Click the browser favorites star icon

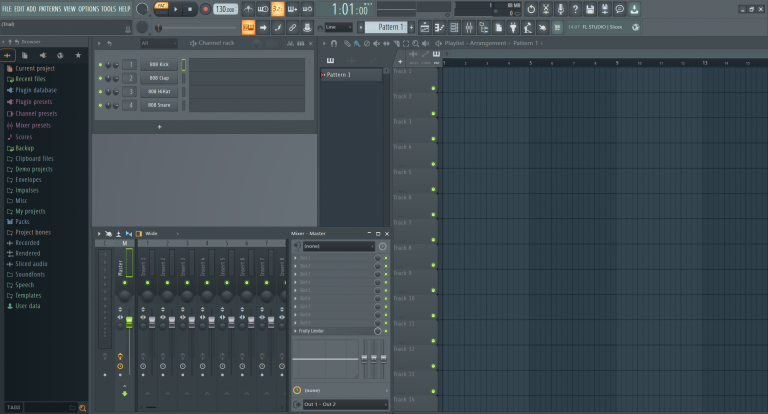(78, 55)
